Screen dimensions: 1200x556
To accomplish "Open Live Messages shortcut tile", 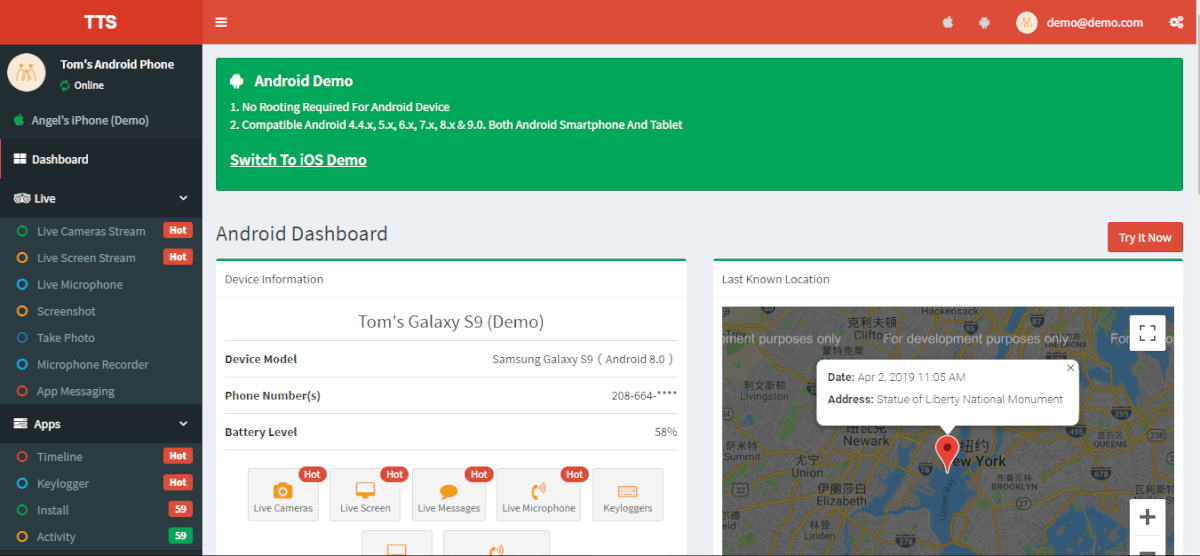I will 449,494.
